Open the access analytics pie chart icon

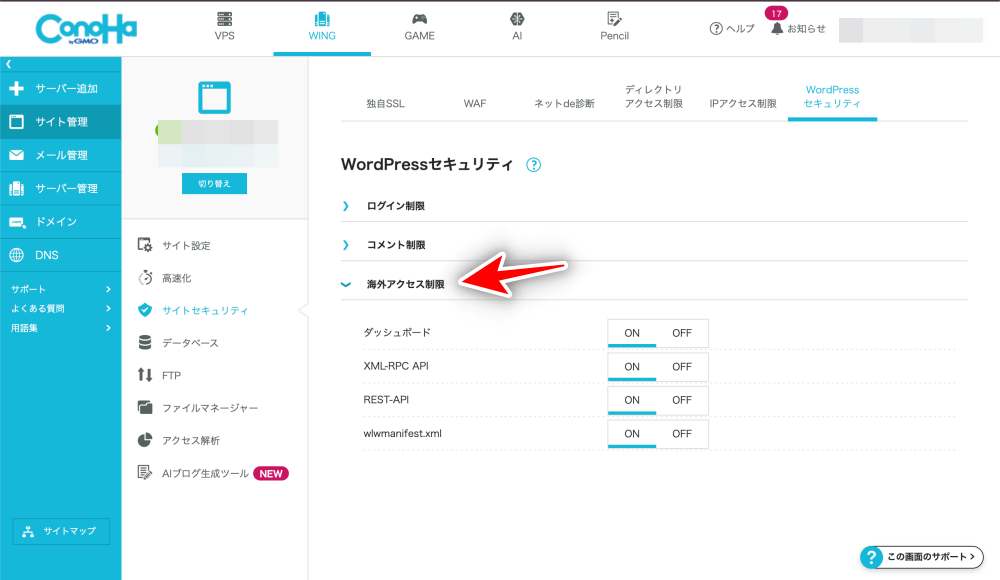pos(145,440)
